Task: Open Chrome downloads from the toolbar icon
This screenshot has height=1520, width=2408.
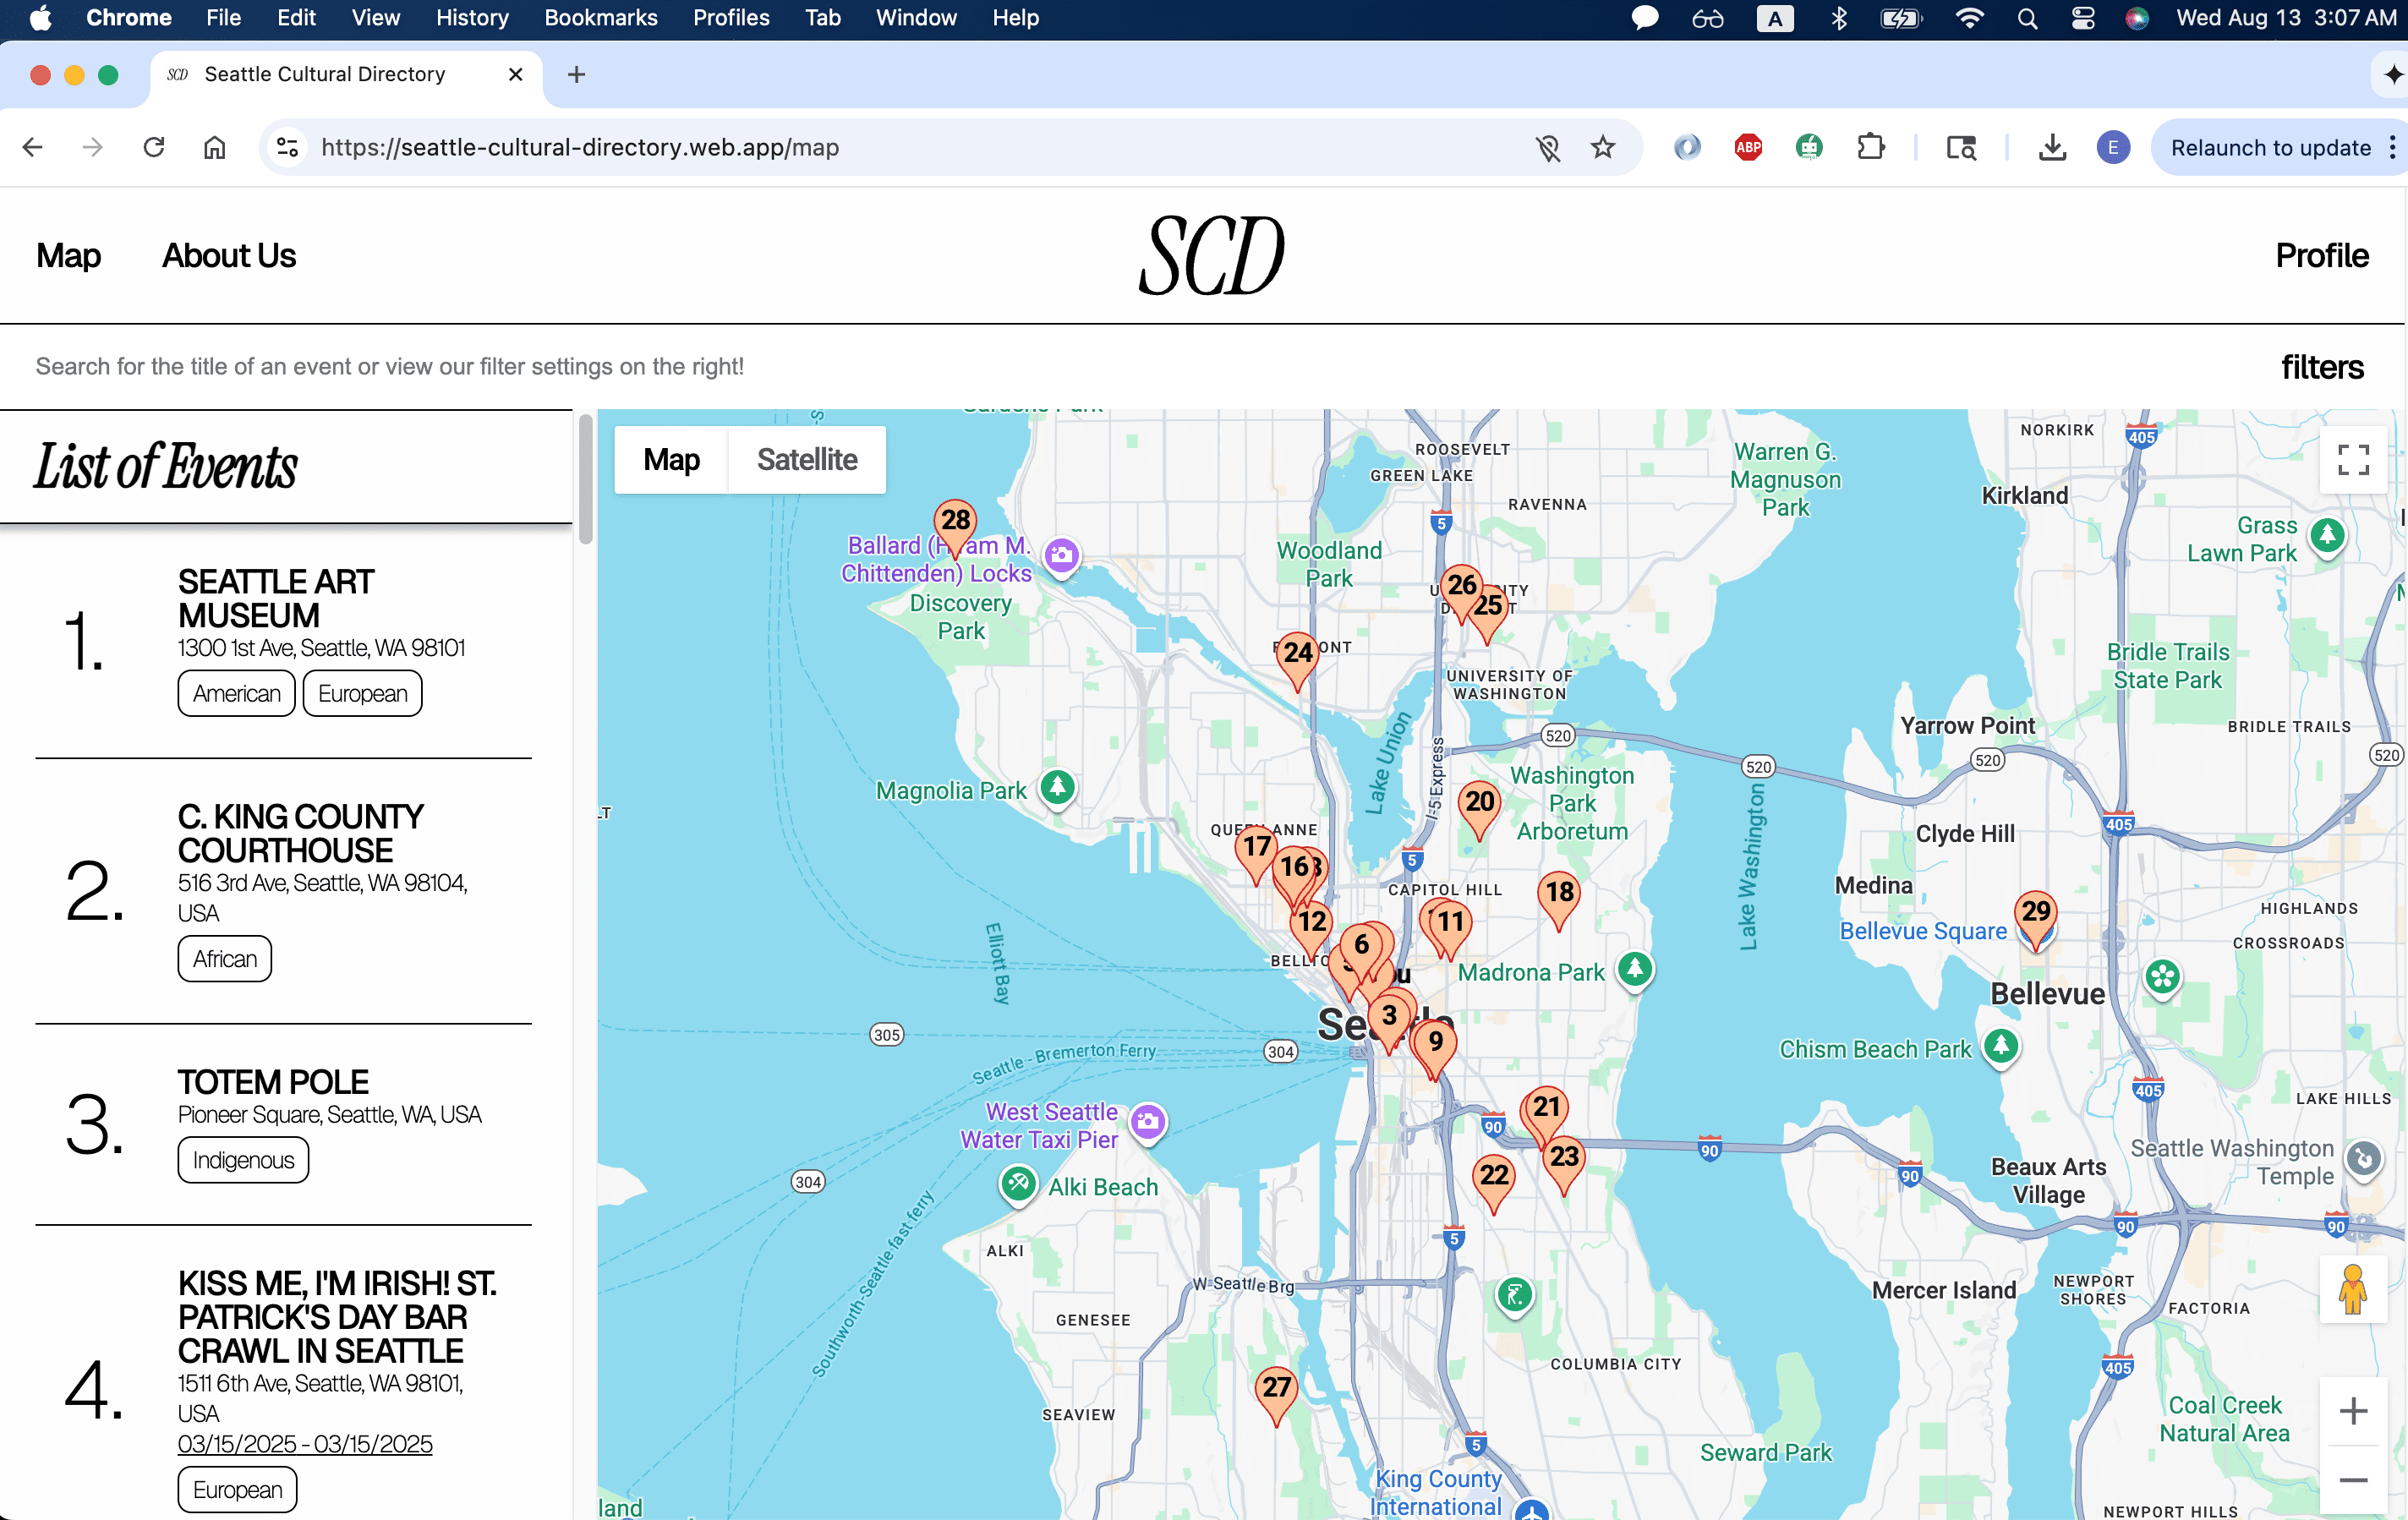Action: pyautogui.click(x=2052, y=147)
